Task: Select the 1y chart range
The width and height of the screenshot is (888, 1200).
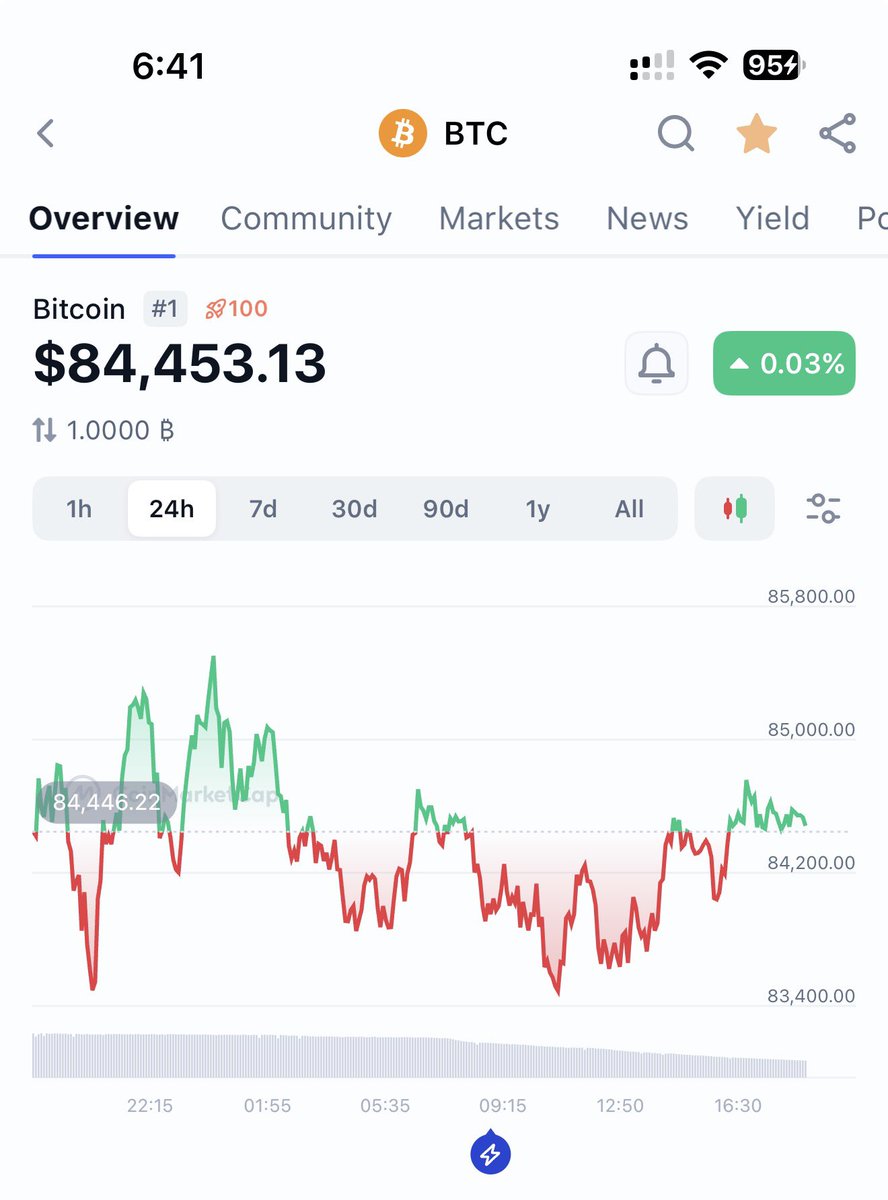Action: (538, 509)
